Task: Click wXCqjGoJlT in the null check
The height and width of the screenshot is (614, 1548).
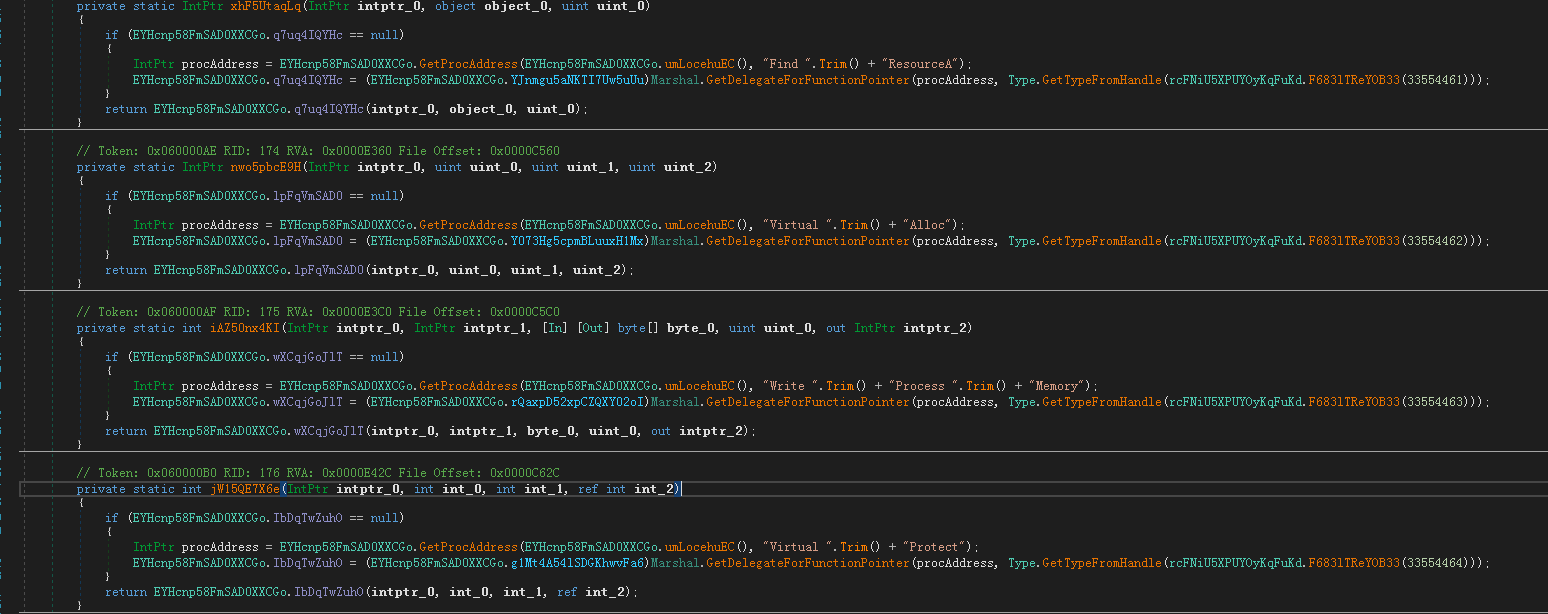Action: 308,357
